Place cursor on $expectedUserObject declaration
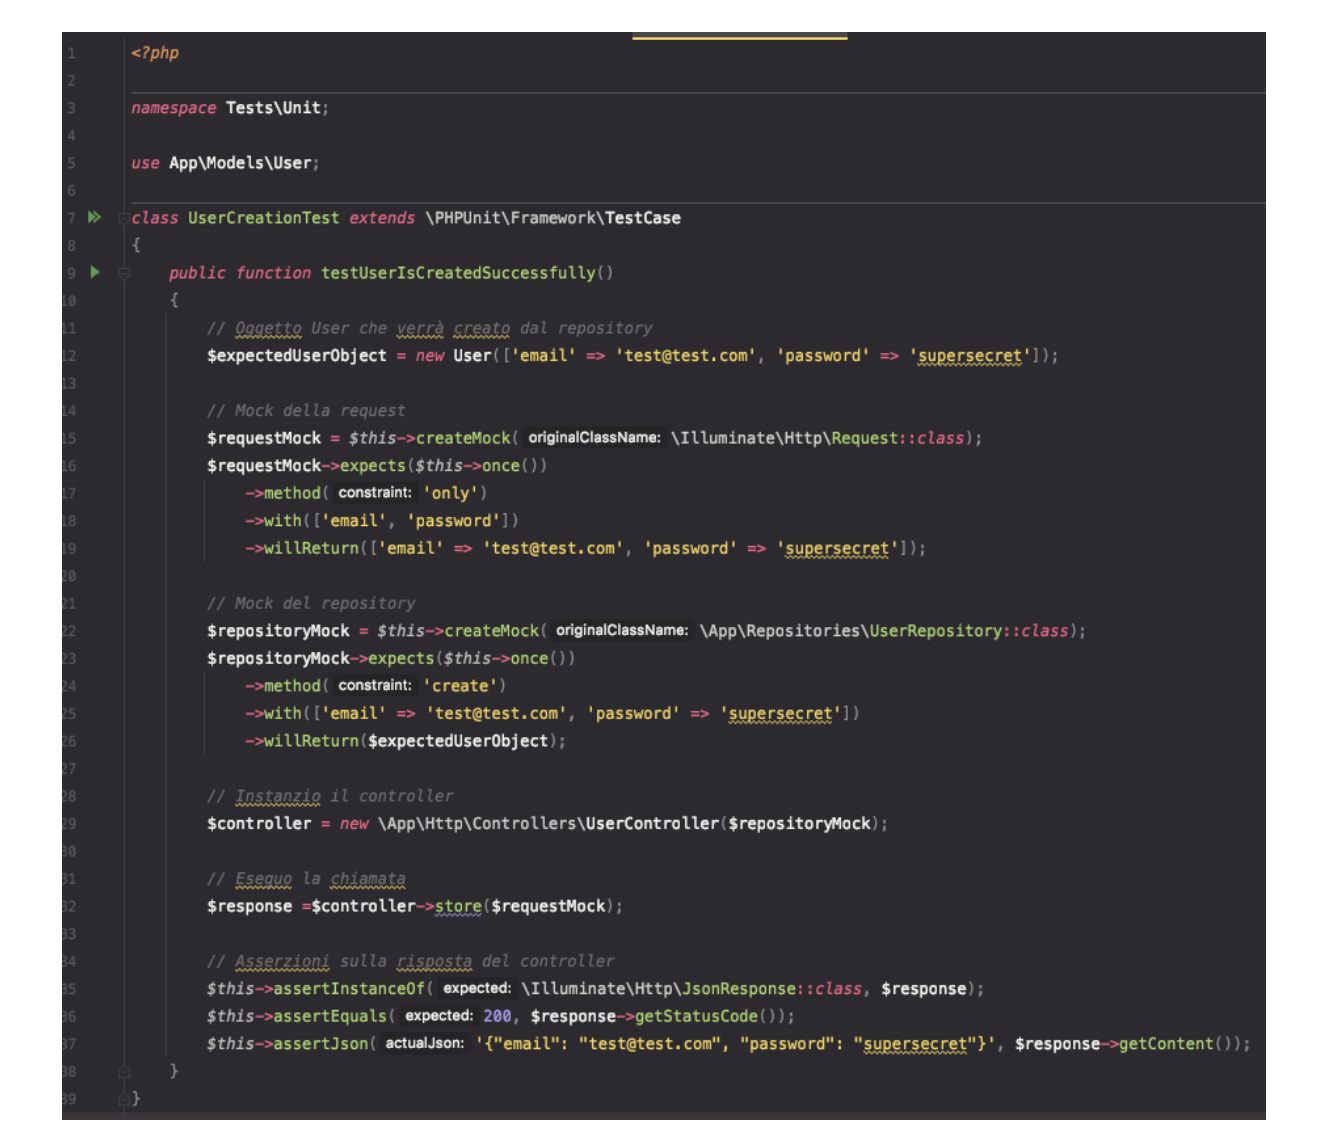 [x=296, y=356]
